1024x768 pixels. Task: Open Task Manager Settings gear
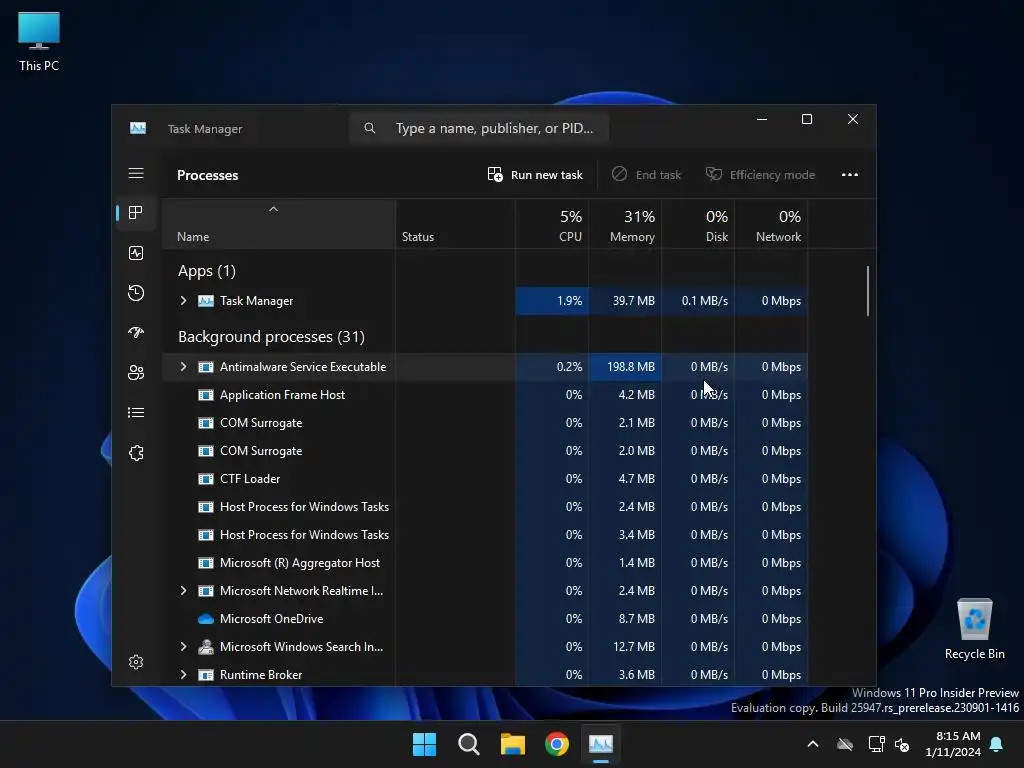click(136, 662)
